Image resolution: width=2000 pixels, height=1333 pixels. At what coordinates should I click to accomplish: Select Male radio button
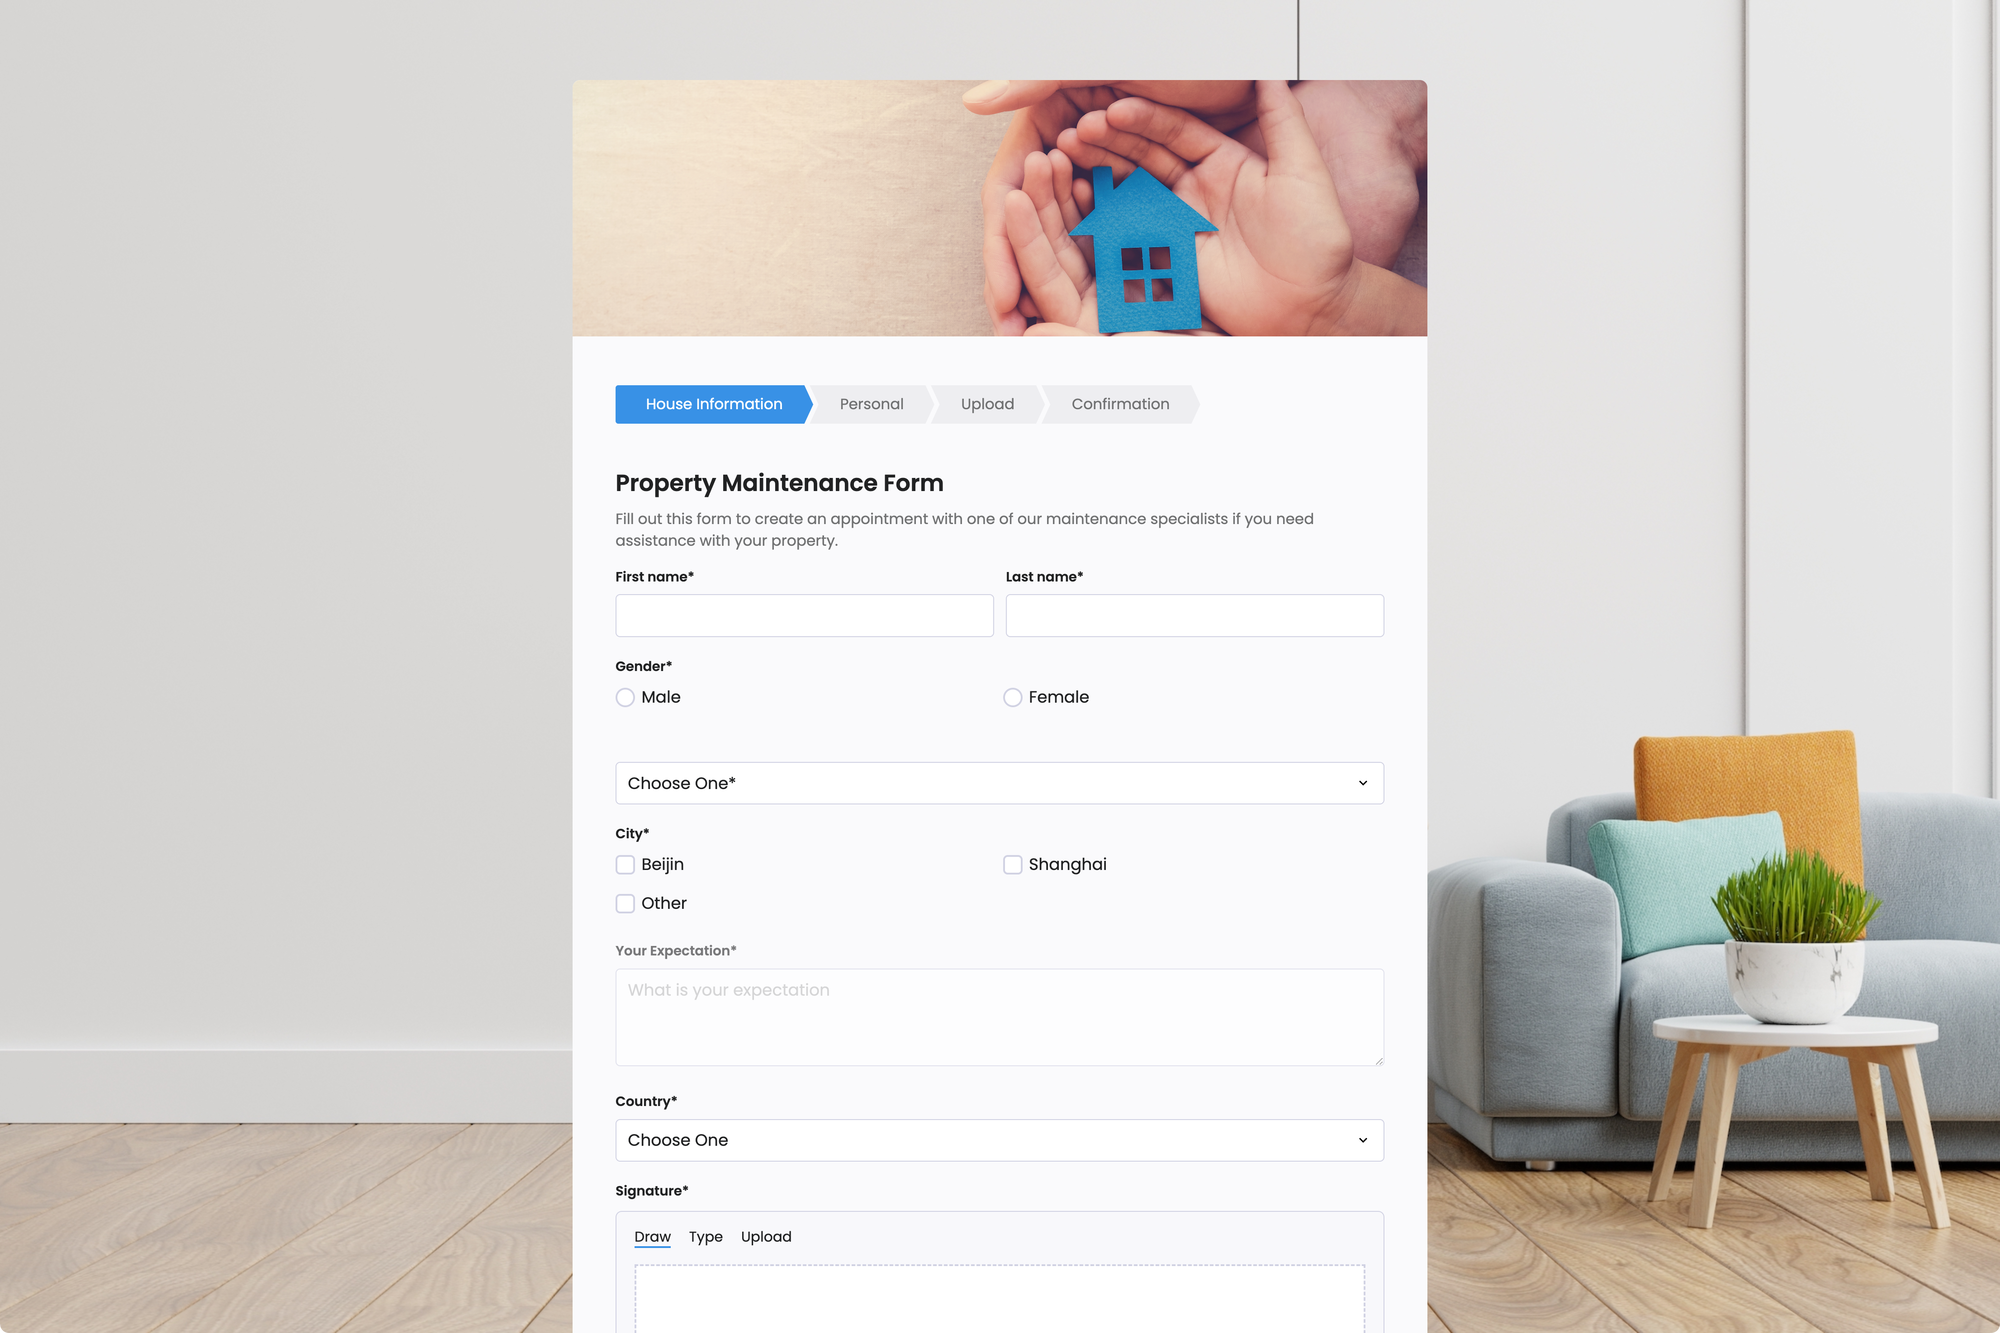point(625,696)
